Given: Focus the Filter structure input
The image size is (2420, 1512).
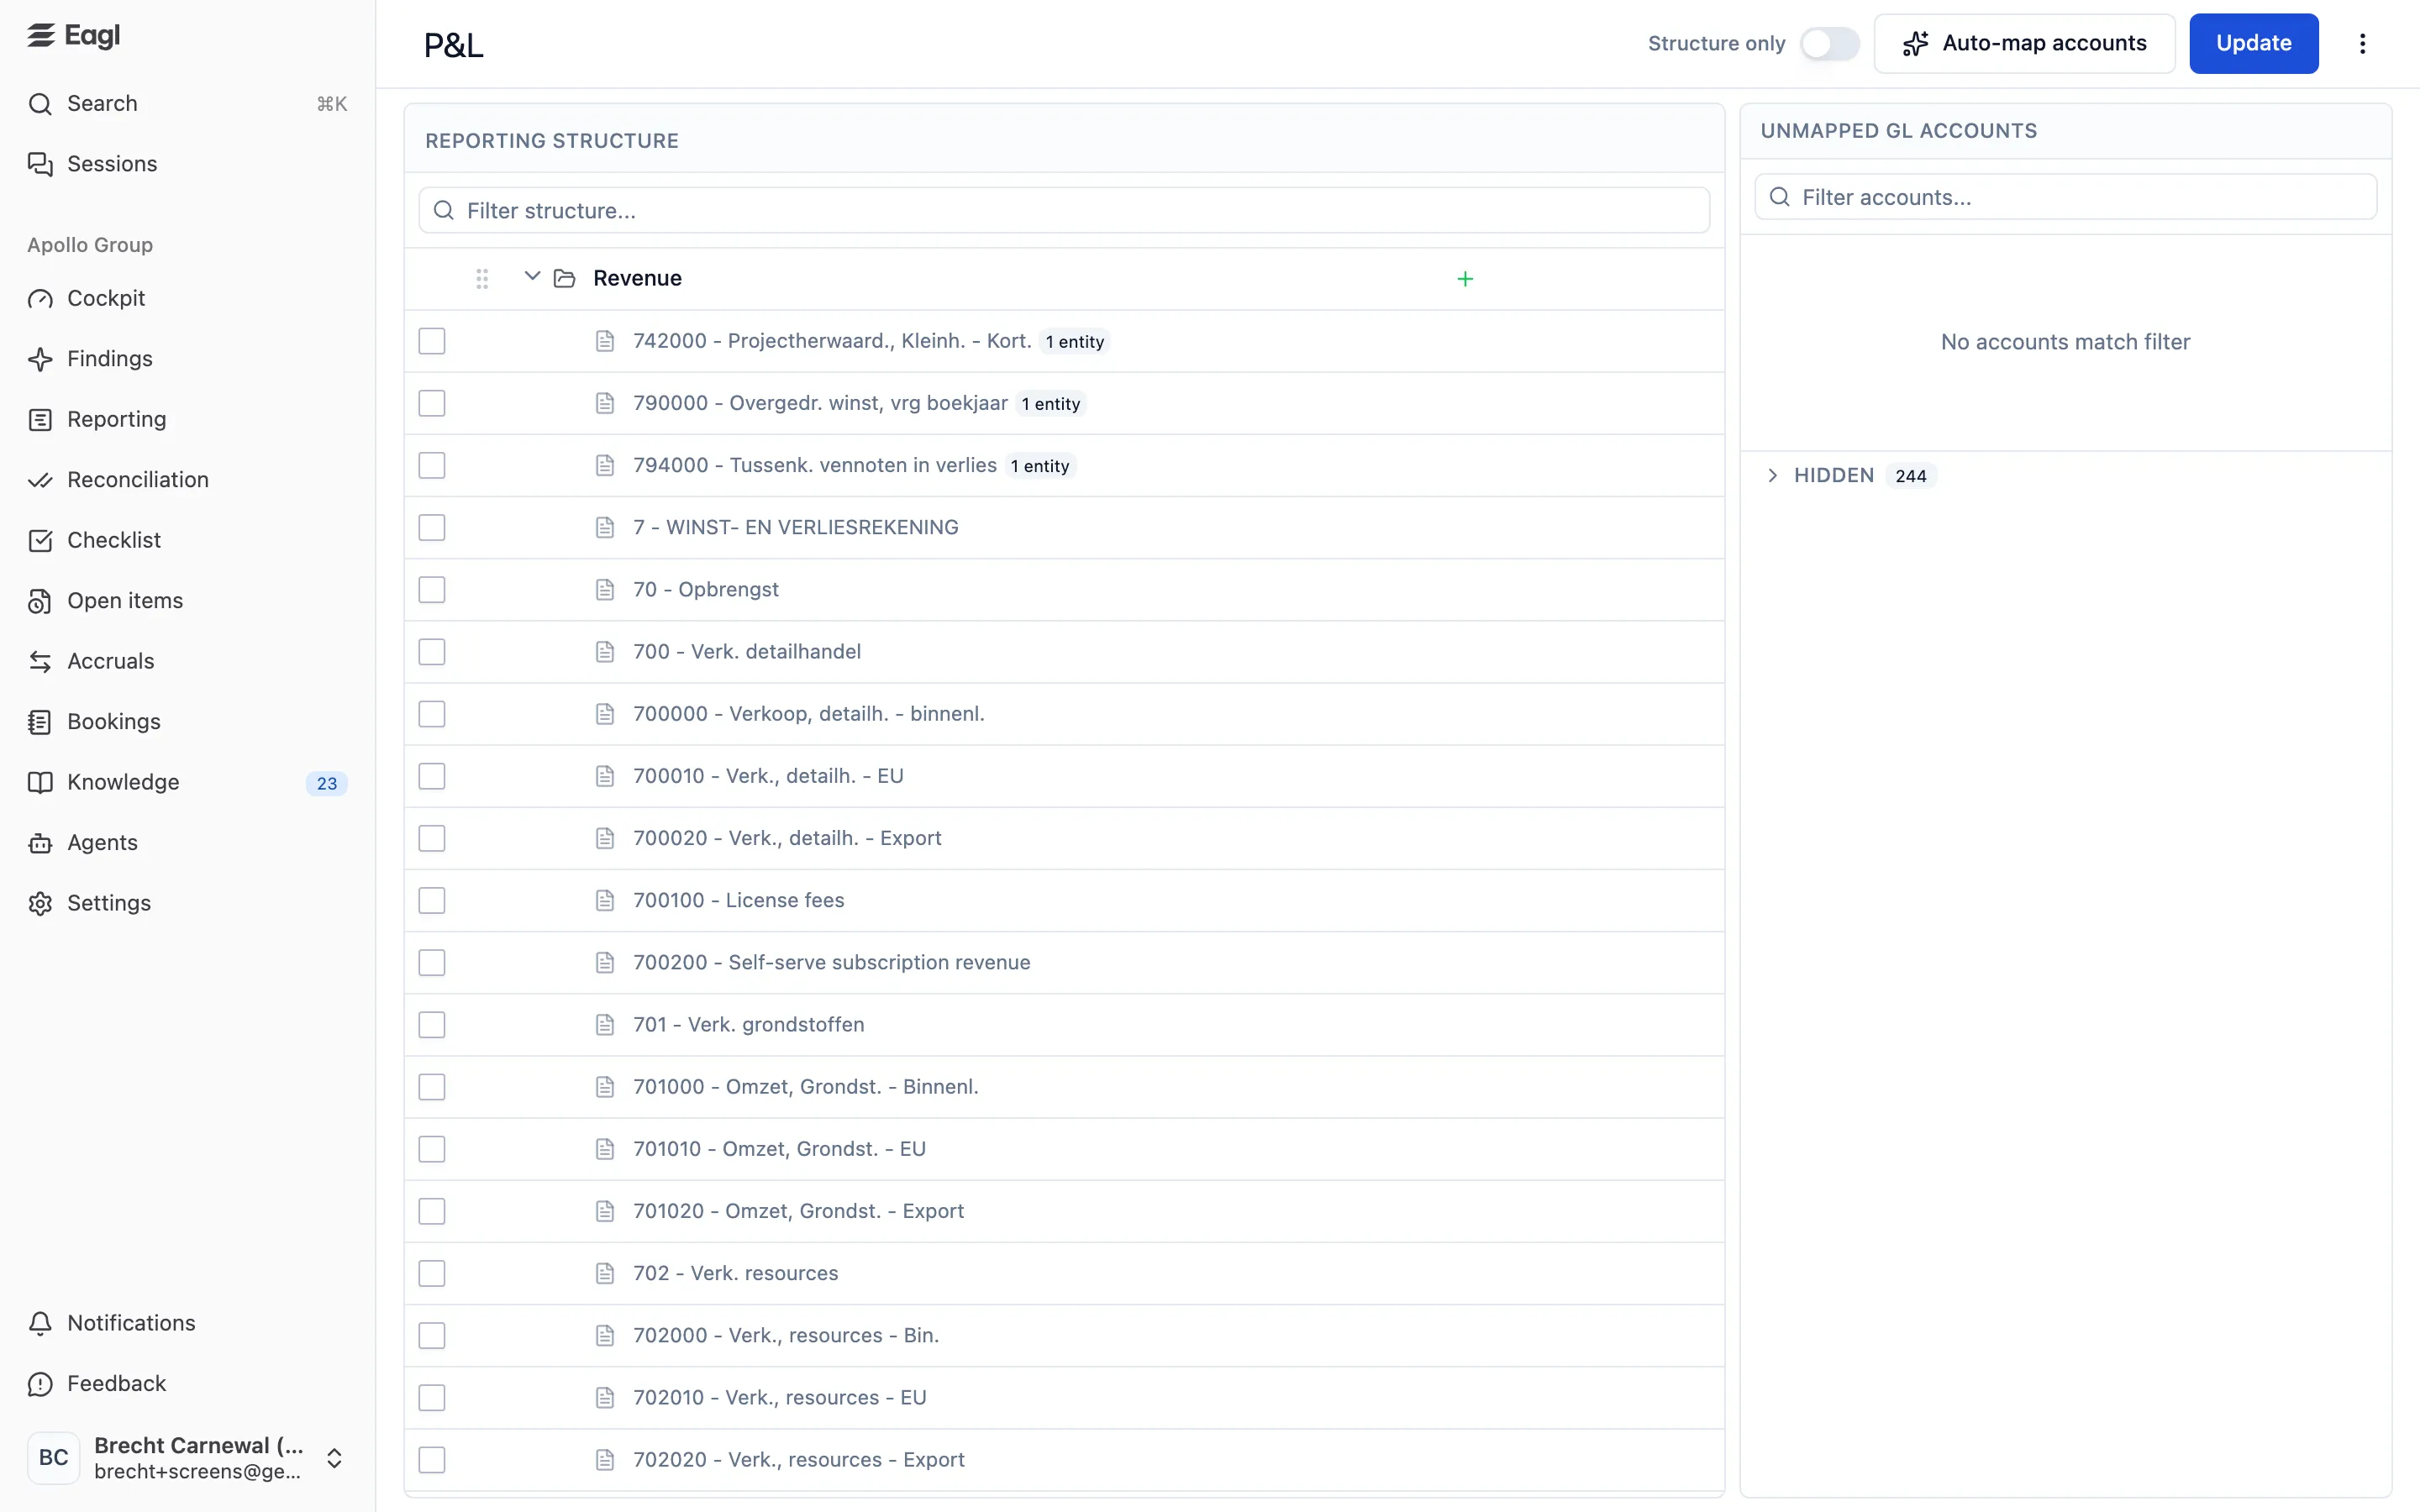Looking at the screenshot, I should [x=1064, y=211].
